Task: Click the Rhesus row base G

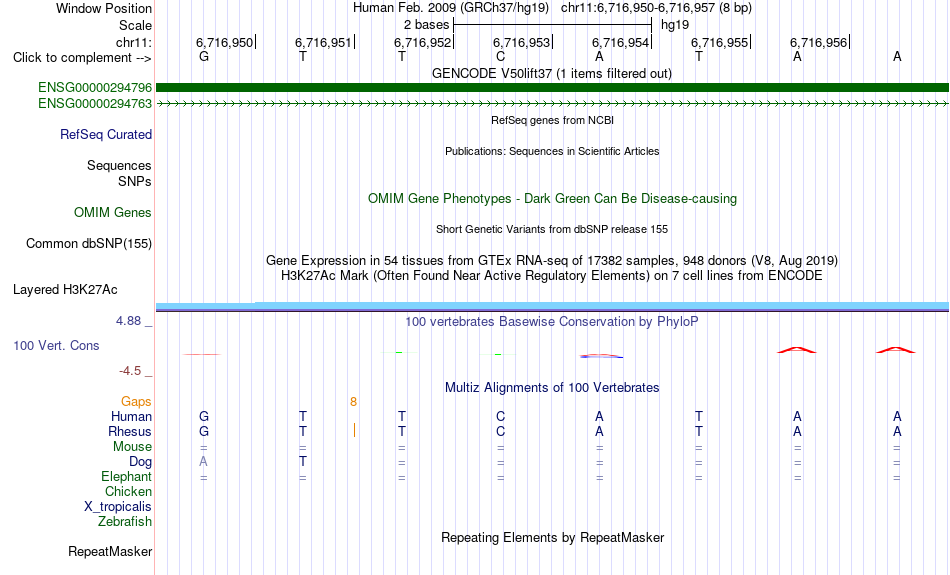Action: (204, 431)
